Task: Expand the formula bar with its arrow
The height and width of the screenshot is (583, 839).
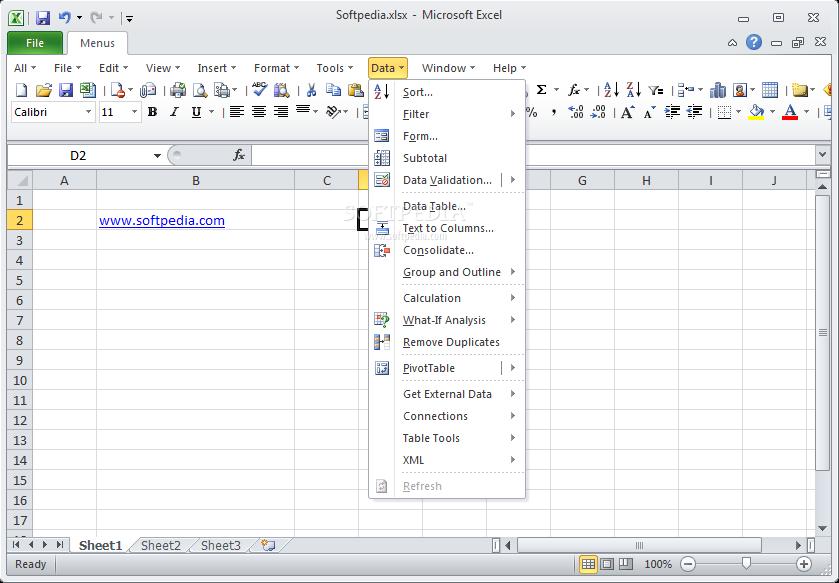Action: (x=822, y=155)
